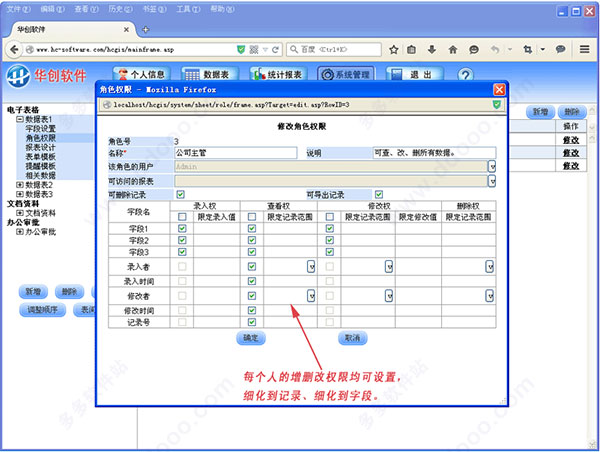This screenshot has width=600, height=452.
Task: Toggle the 可导出记录 checkbox
Action: [x=379, y=194]
